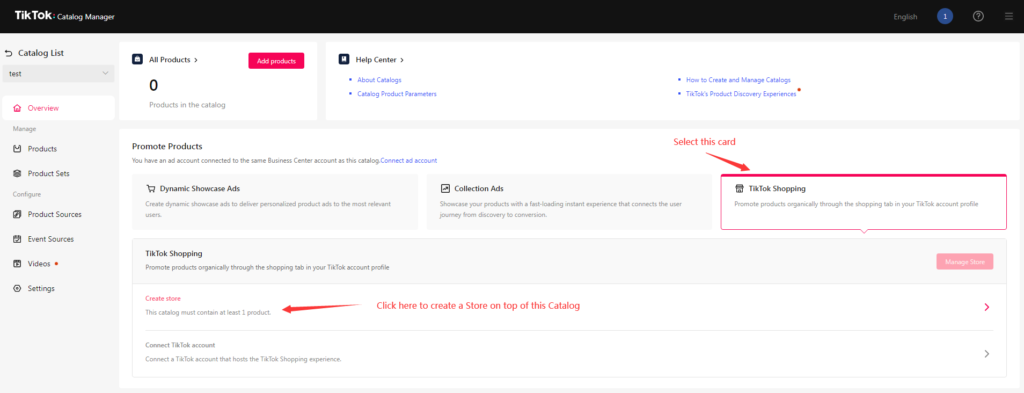Click 'This catalog must contain at least 1 product.'
This screenshot has width=1024, height=393.
[208, 312]
